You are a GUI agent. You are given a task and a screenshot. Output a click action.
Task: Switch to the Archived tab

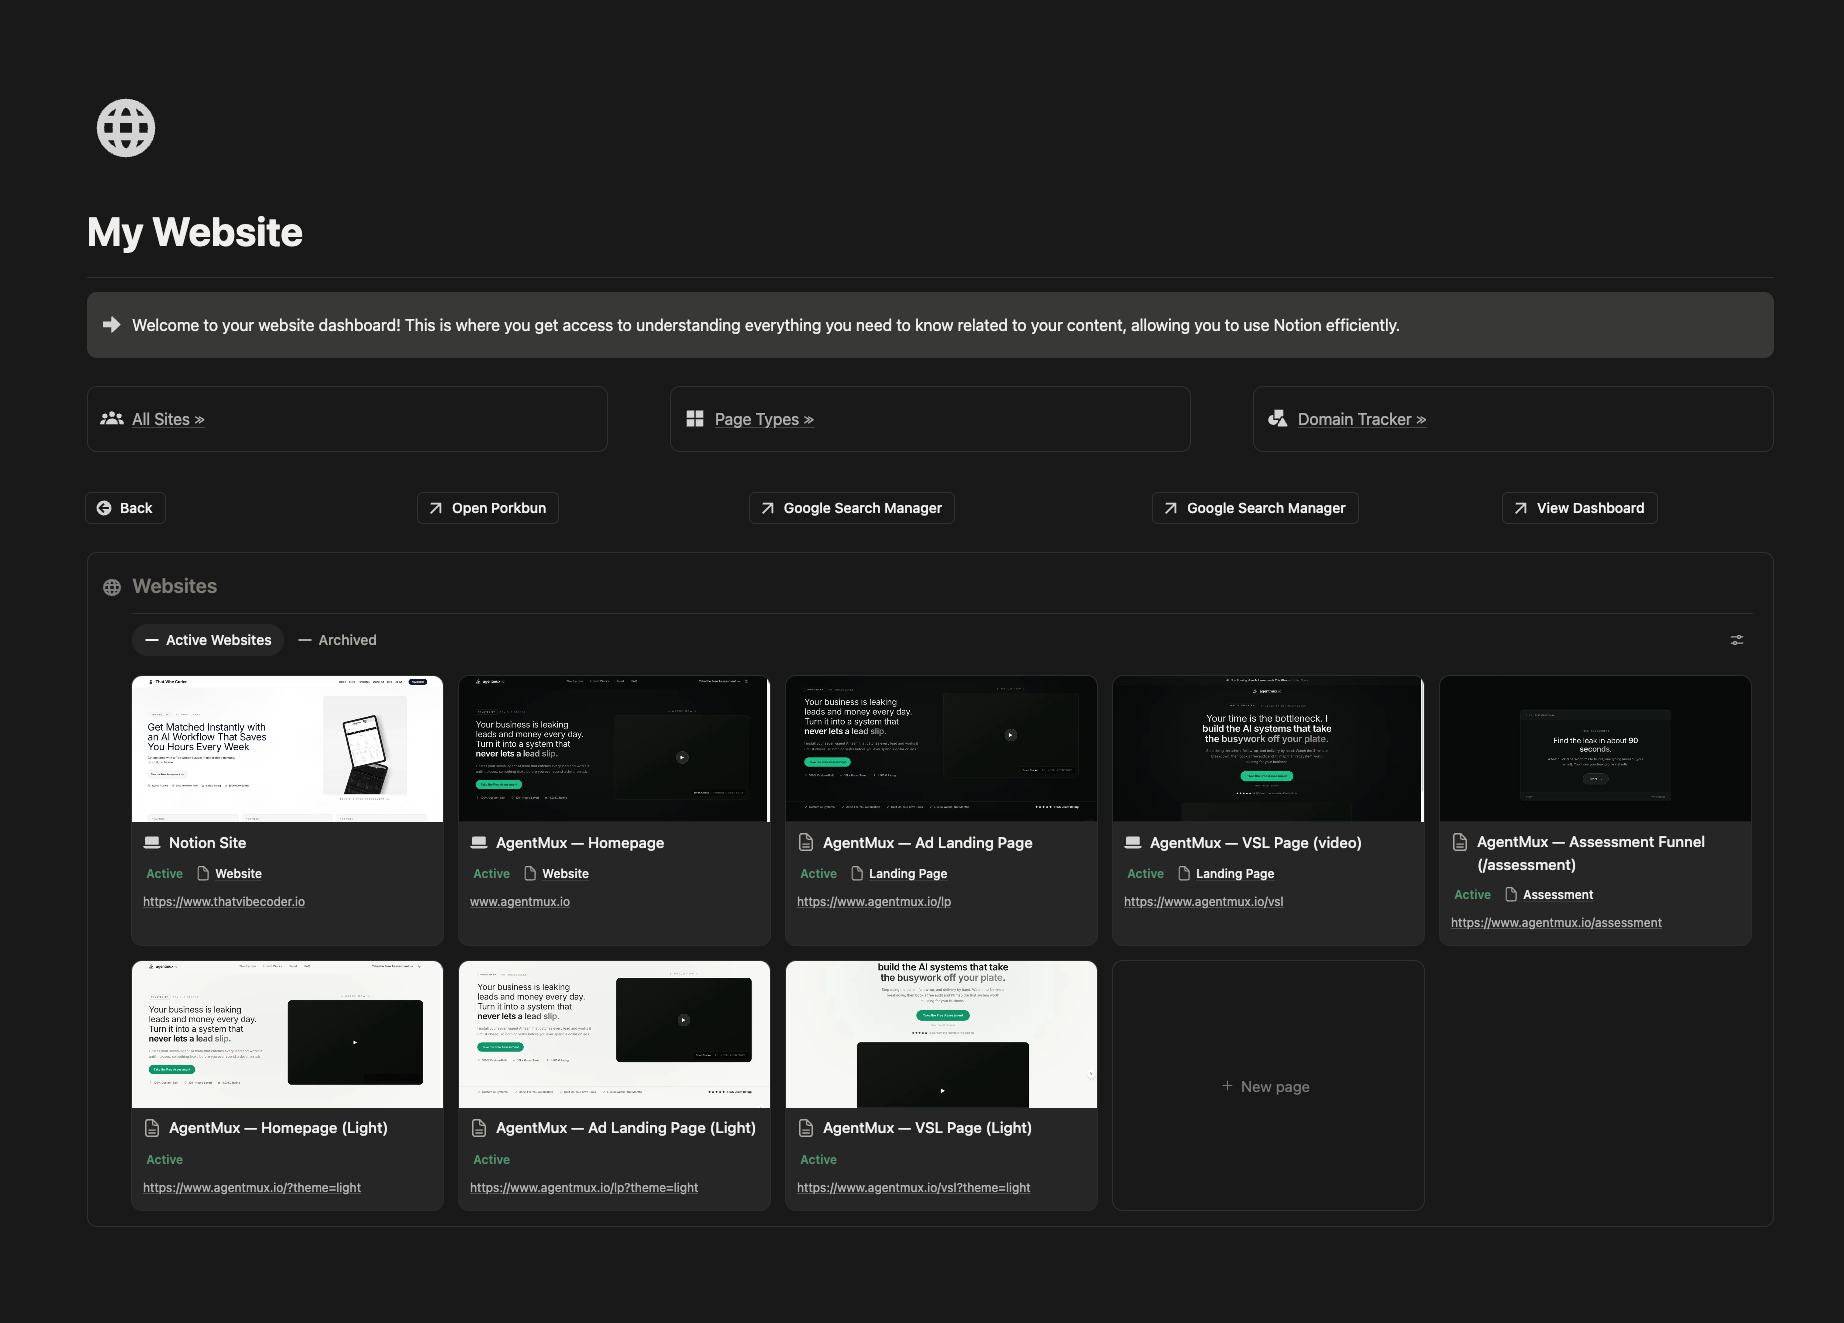coord(337,640)
